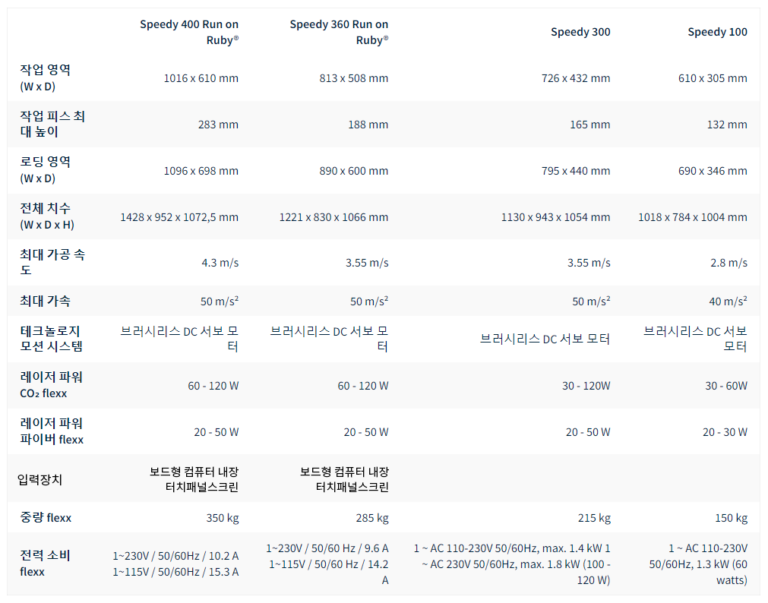Image resolution: width=768 pixels, height=603 pixels.
Task: Click the 테크놀로지 모션 시스템 row label
Action: click(52, 339)
